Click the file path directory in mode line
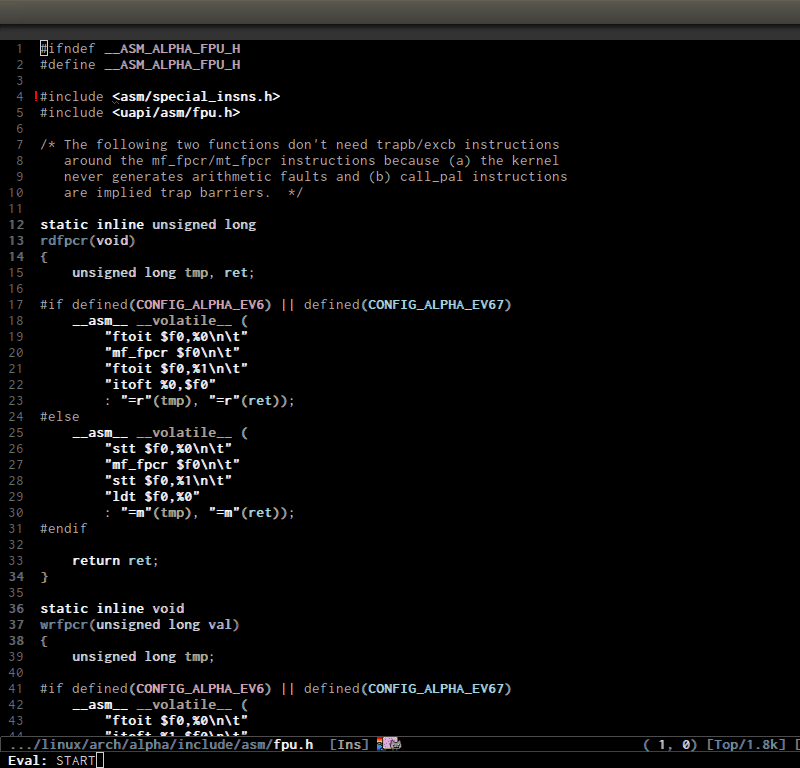800x768 pixels. 140,744
